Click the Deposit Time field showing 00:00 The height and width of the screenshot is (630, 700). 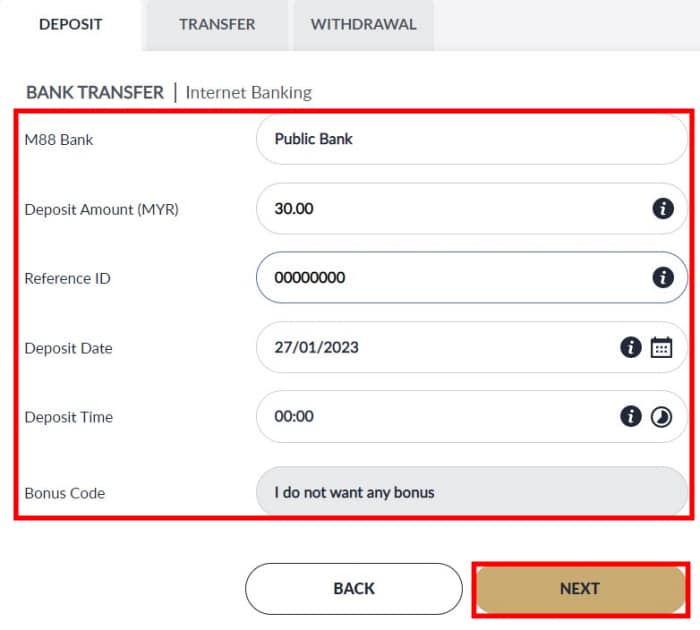pyautogui.click(x=430, y=416)
